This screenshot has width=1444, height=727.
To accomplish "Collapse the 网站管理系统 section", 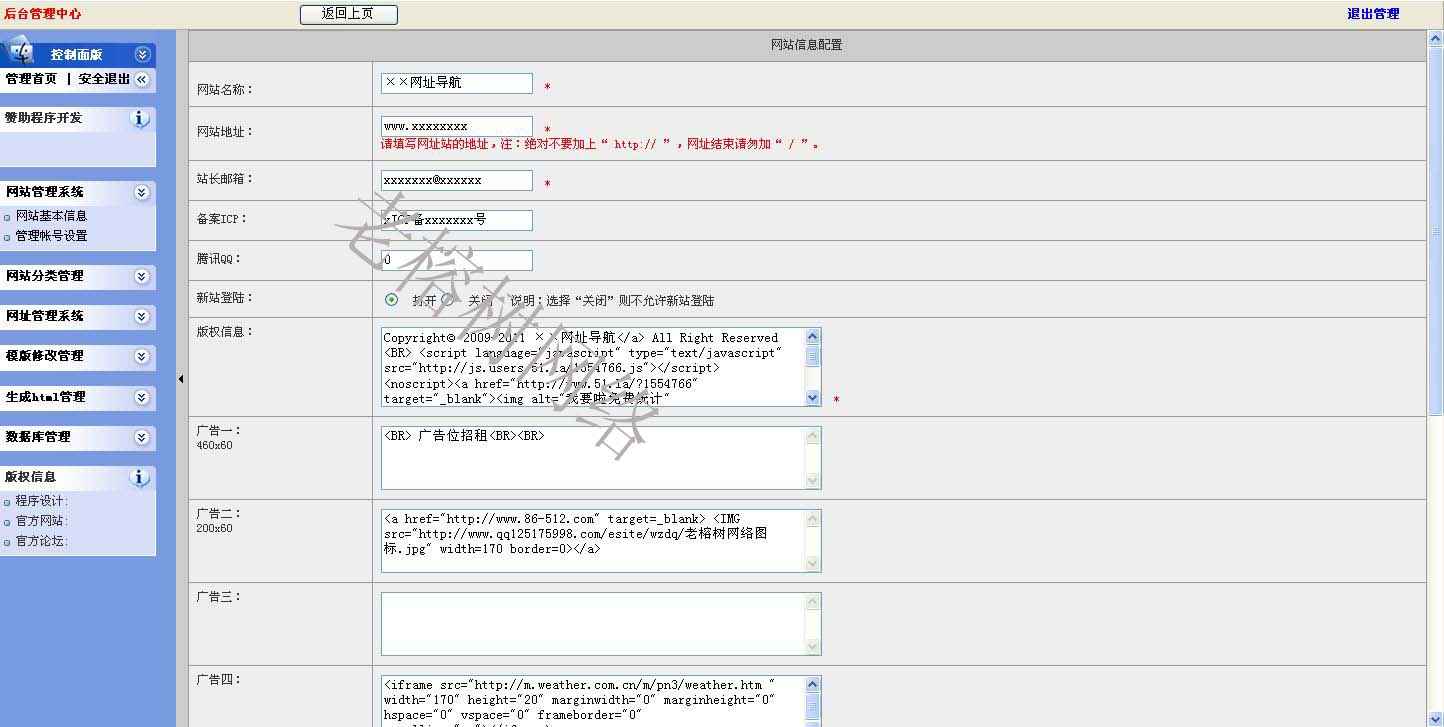I will coord(142,192).
